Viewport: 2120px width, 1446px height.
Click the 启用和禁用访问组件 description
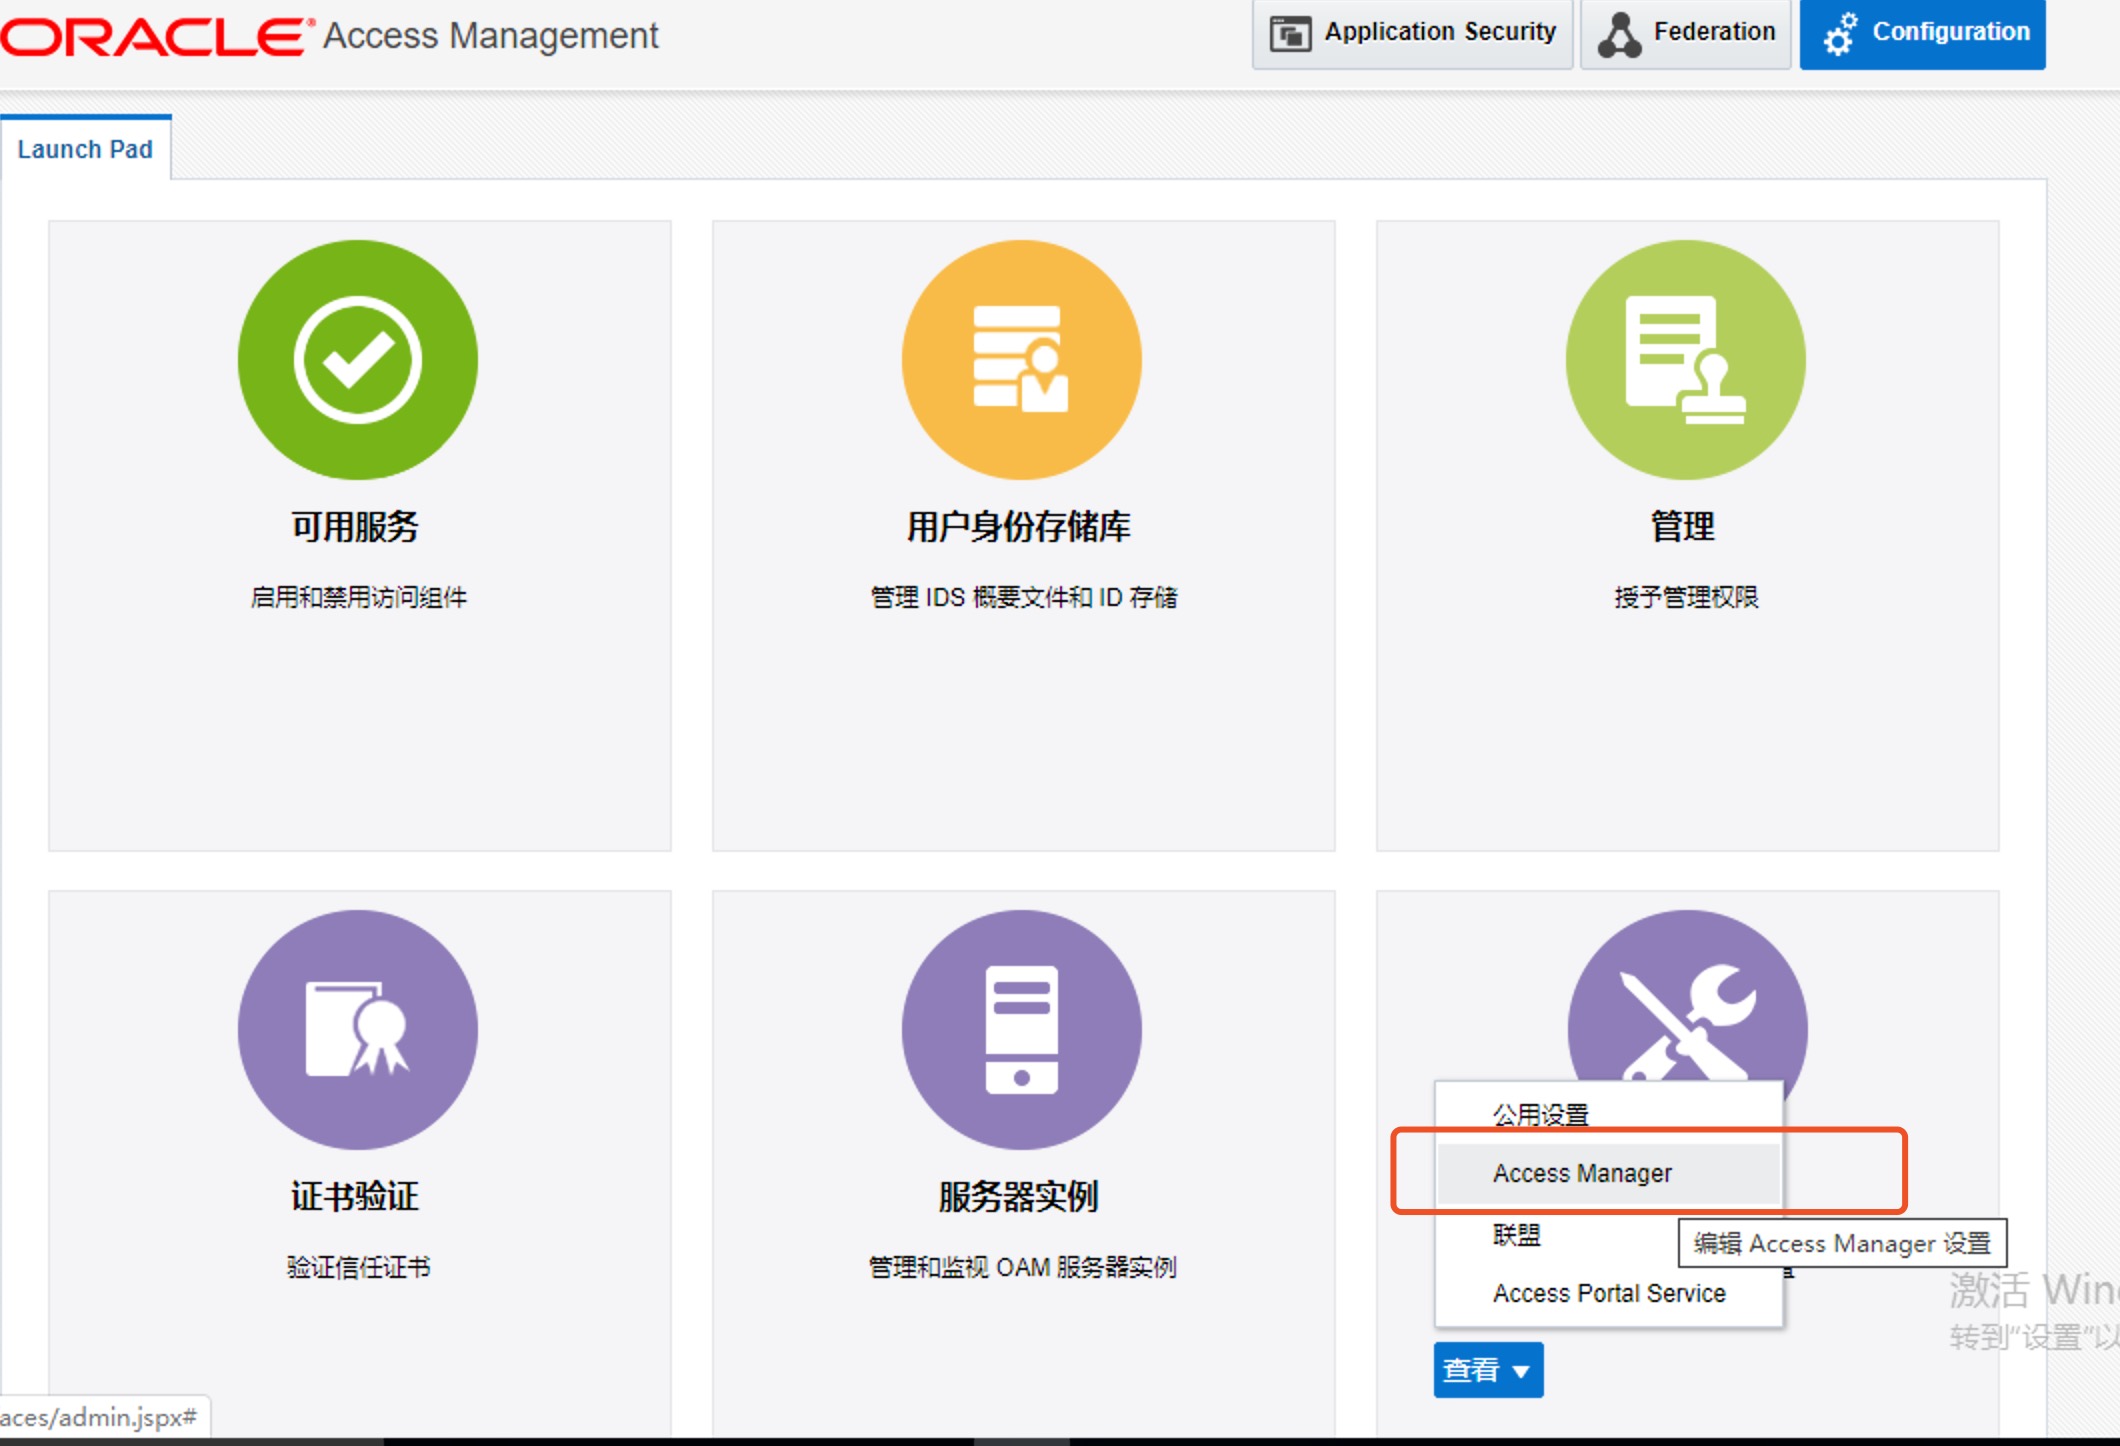pyautogui.click(x=358, y=597)
